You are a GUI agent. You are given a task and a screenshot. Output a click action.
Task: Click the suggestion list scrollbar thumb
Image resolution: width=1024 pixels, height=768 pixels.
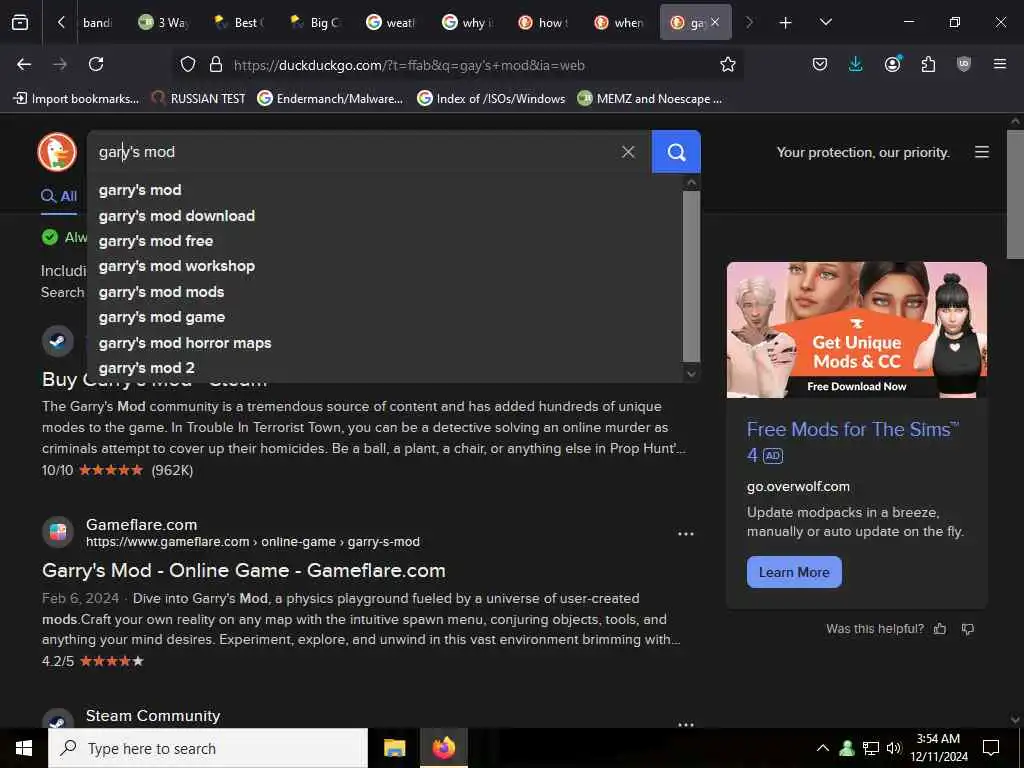point(691,276)
